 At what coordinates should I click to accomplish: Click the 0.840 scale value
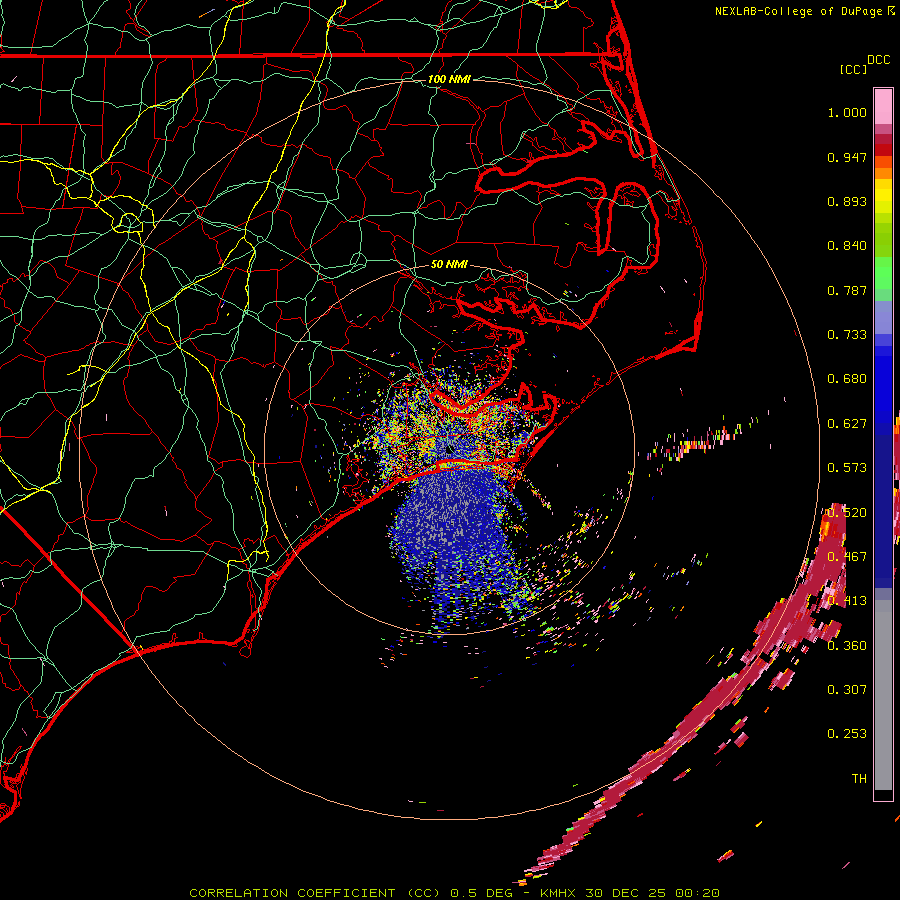point(847,246)
